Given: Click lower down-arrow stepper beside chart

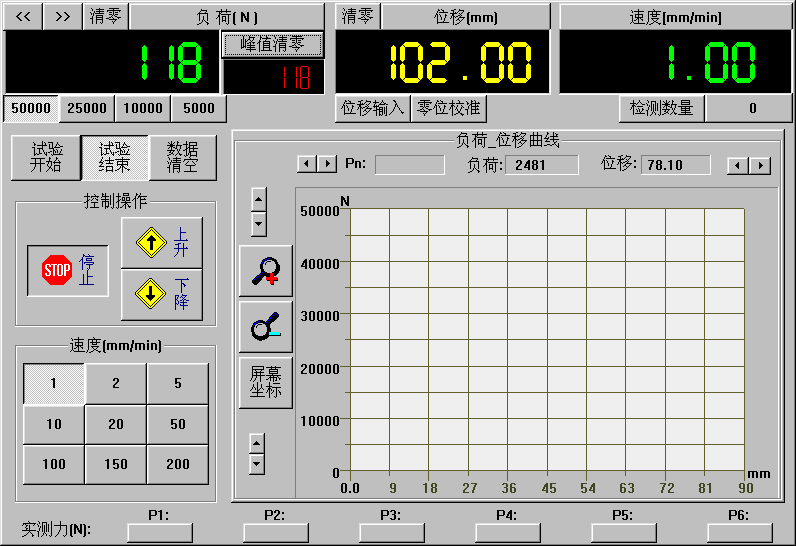Looking at the screenshot, I should pyautogui.click(x=257, y=464).
